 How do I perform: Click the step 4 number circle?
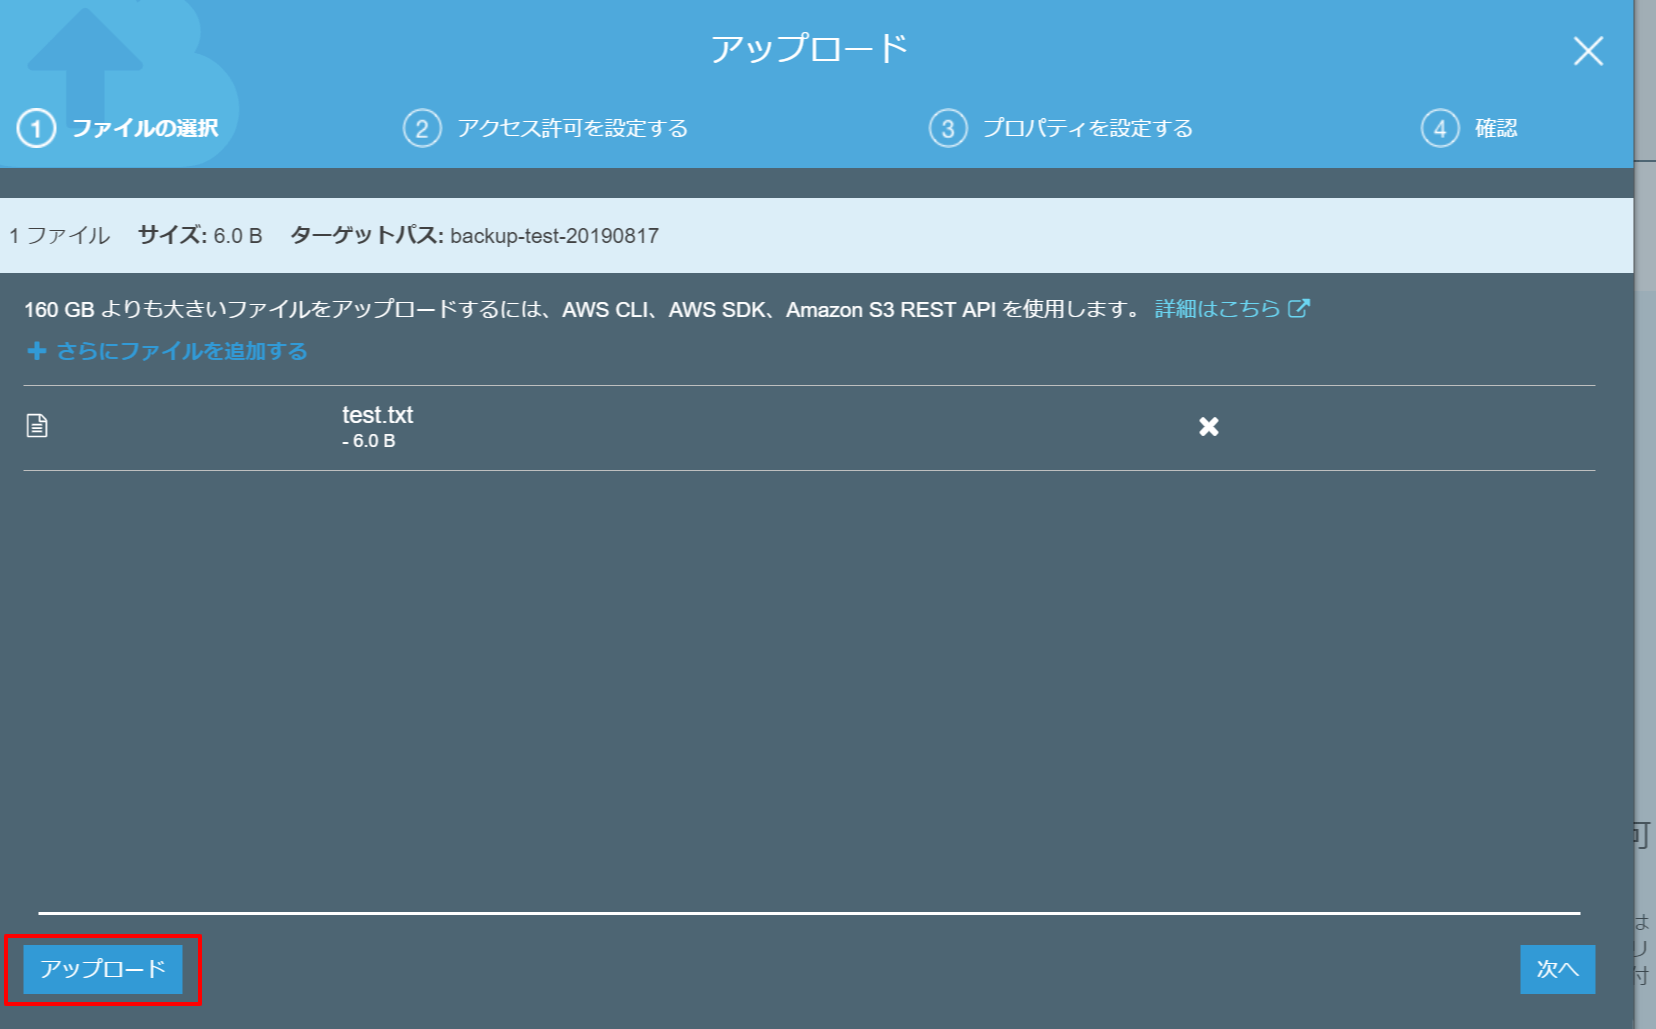click(x=1439, y=129)
